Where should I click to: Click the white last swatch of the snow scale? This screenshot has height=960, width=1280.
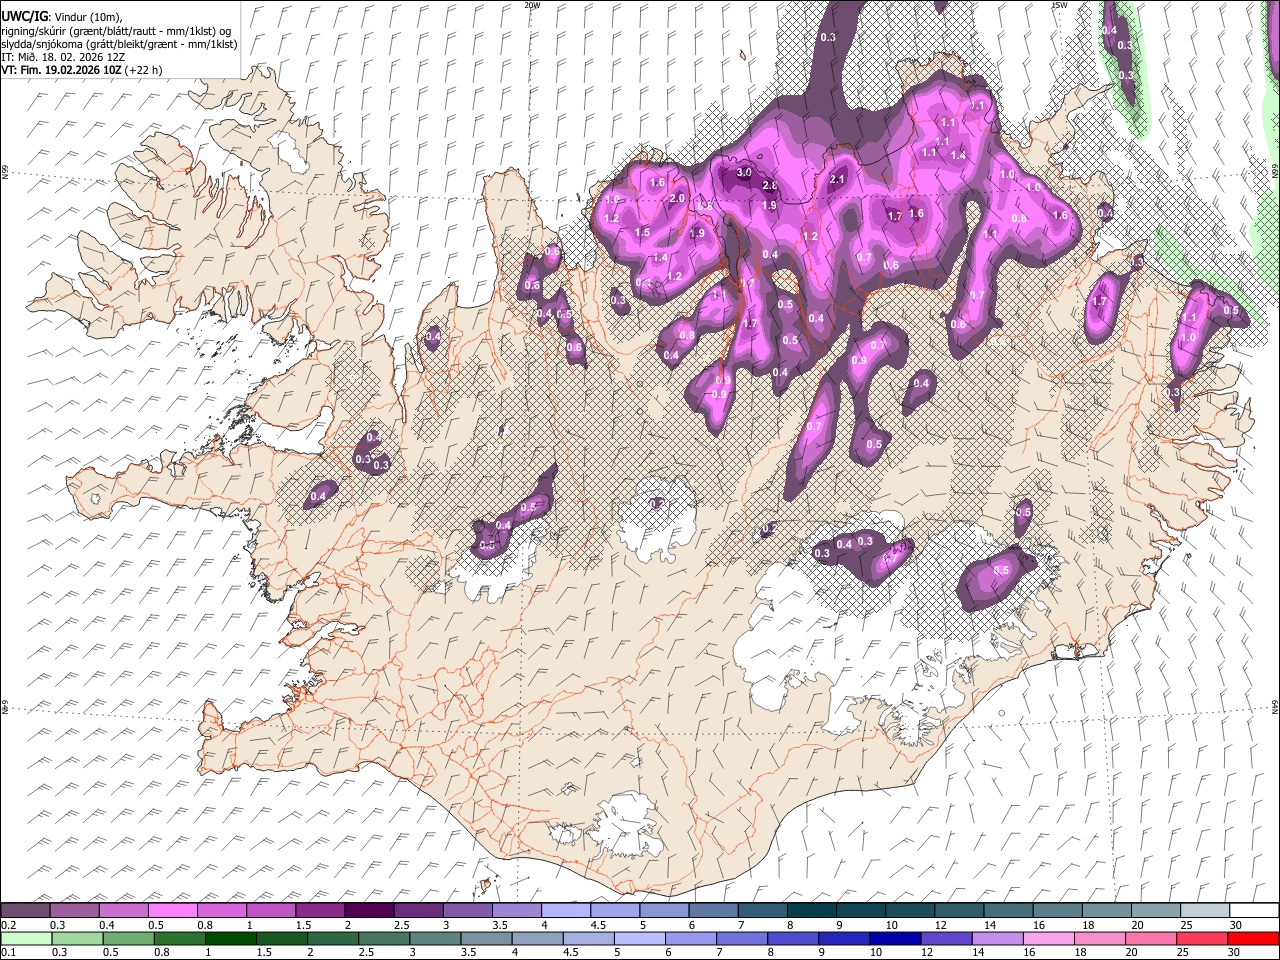click(x=1254, y=910)
